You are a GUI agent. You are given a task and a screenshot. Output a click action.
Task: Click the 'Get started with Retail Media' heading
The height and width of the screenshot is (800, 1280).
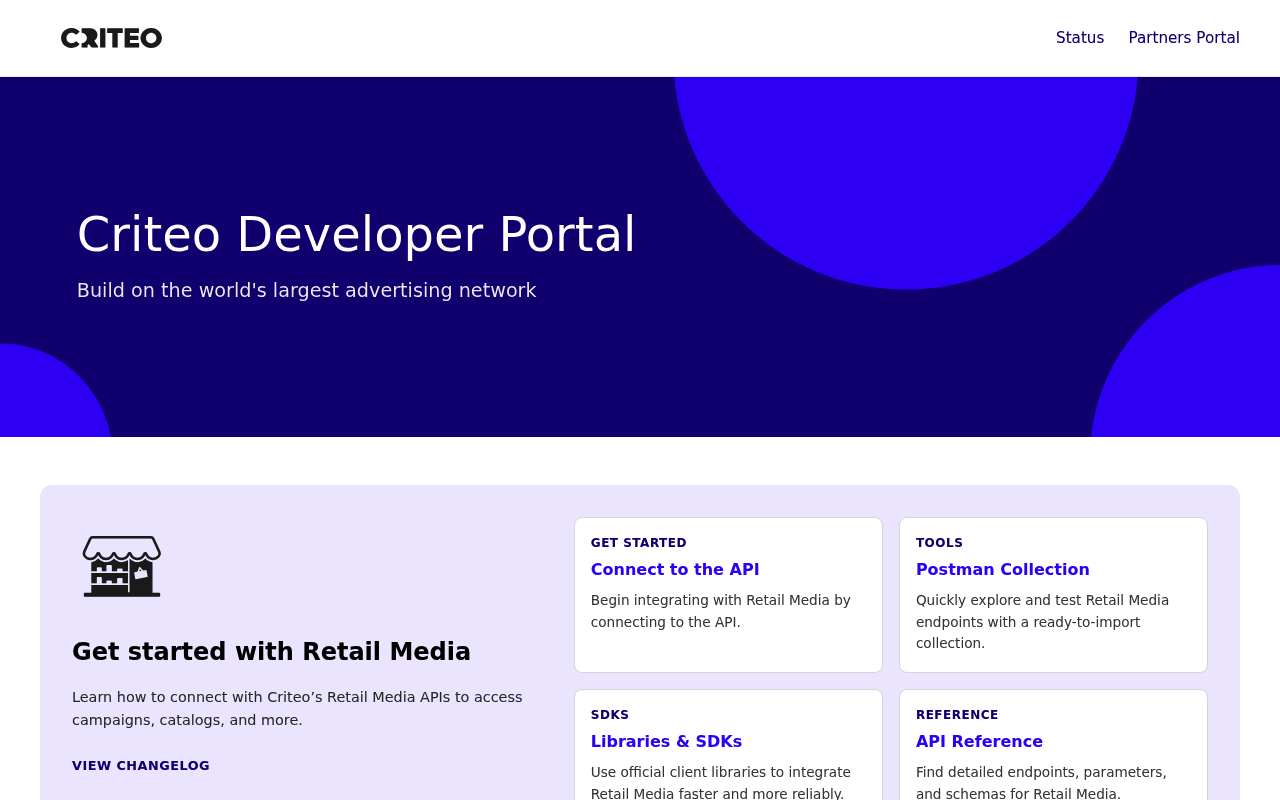[x=271, y=652]
